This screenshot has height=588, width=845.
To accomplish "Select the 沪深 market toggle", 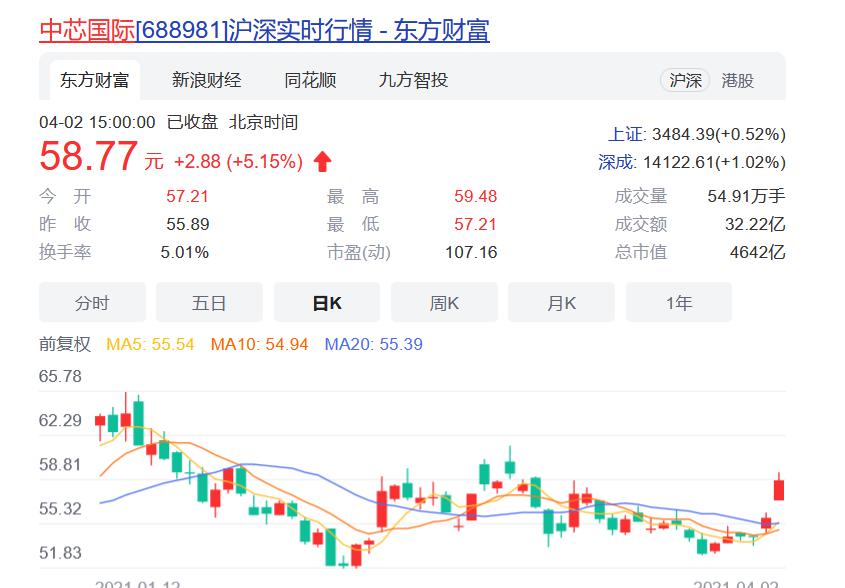I will (x=685, y=81).
